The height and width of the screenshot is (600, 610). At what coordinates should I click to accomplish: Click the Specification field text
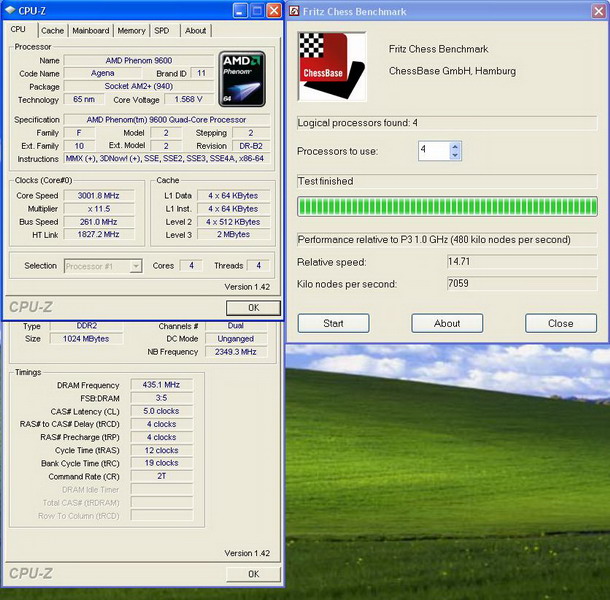(167, 119)
